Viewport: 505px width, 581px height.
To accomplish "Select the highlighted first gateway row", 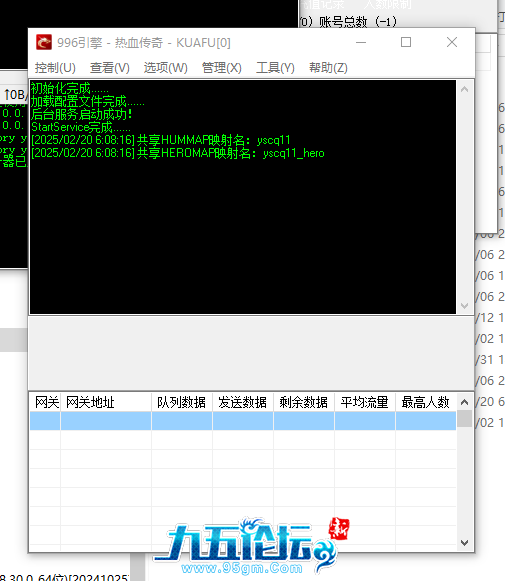I will pyautogui.click(x=243, y=421).
